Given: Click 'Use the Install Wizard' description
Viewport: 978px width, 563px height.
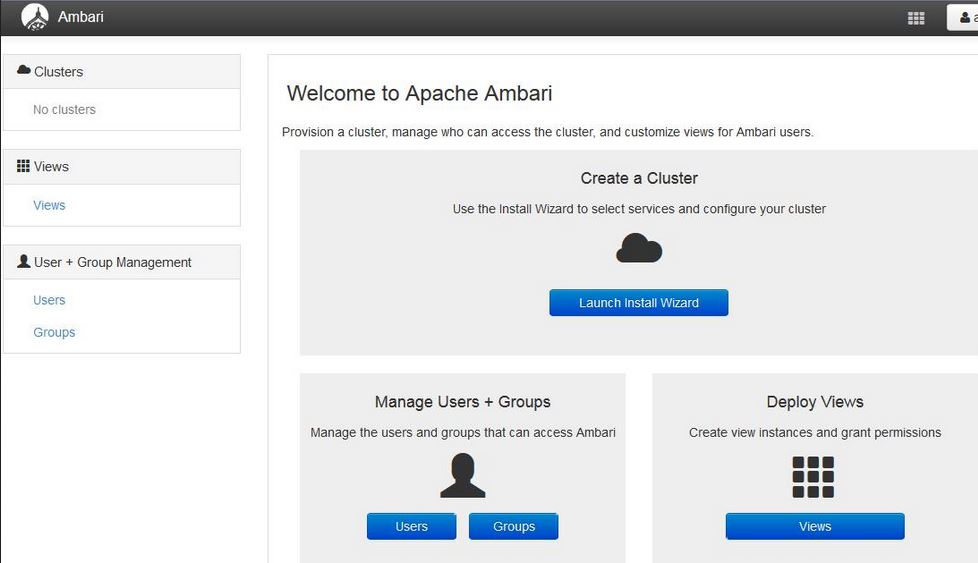Looking at the screenshot, I should pyautogui.click(x=639, y=209).
